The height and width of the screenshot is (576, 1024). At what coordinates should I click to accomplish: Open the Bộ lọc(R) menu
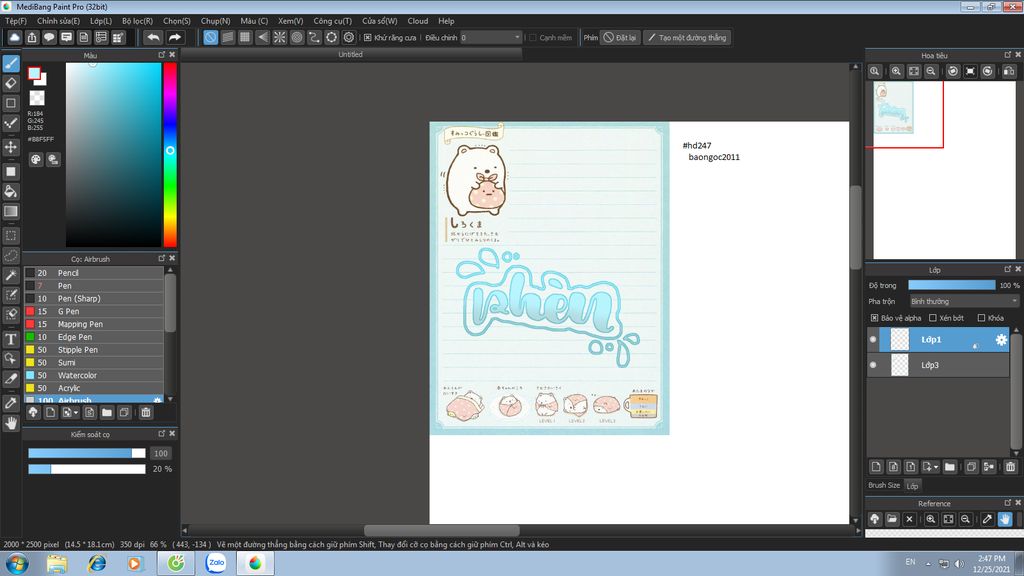click(137, 21)
